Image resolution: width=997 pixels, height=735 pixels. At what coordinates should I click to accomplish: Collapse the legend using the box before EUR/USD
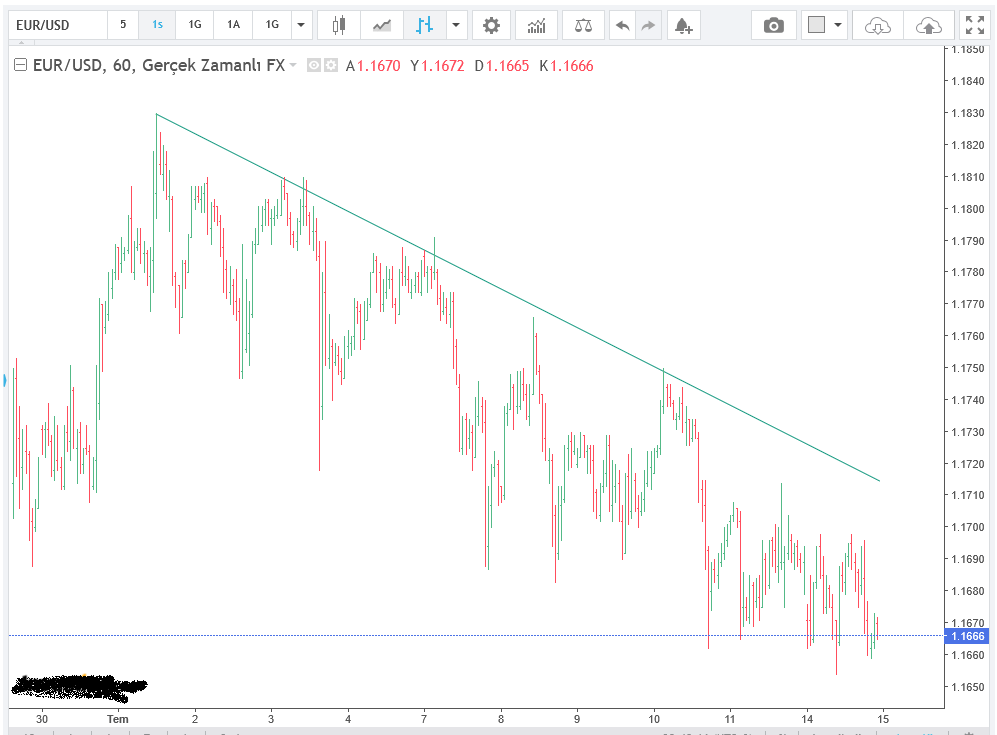click(20, 66)
